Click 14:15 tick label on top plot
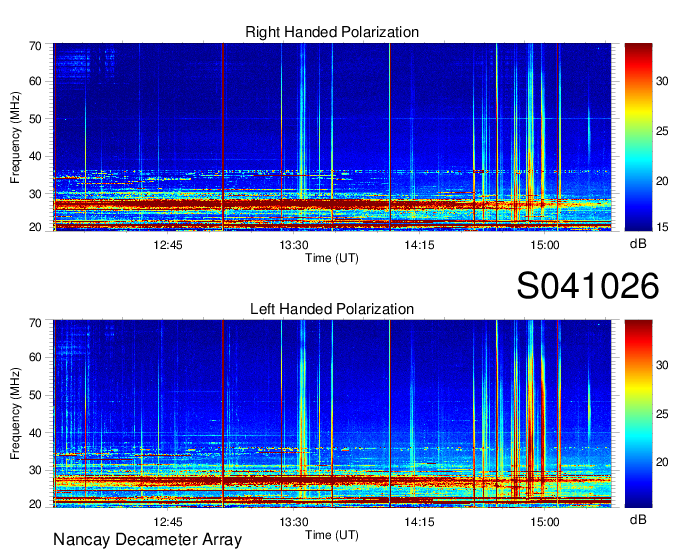 pos(419,245)
